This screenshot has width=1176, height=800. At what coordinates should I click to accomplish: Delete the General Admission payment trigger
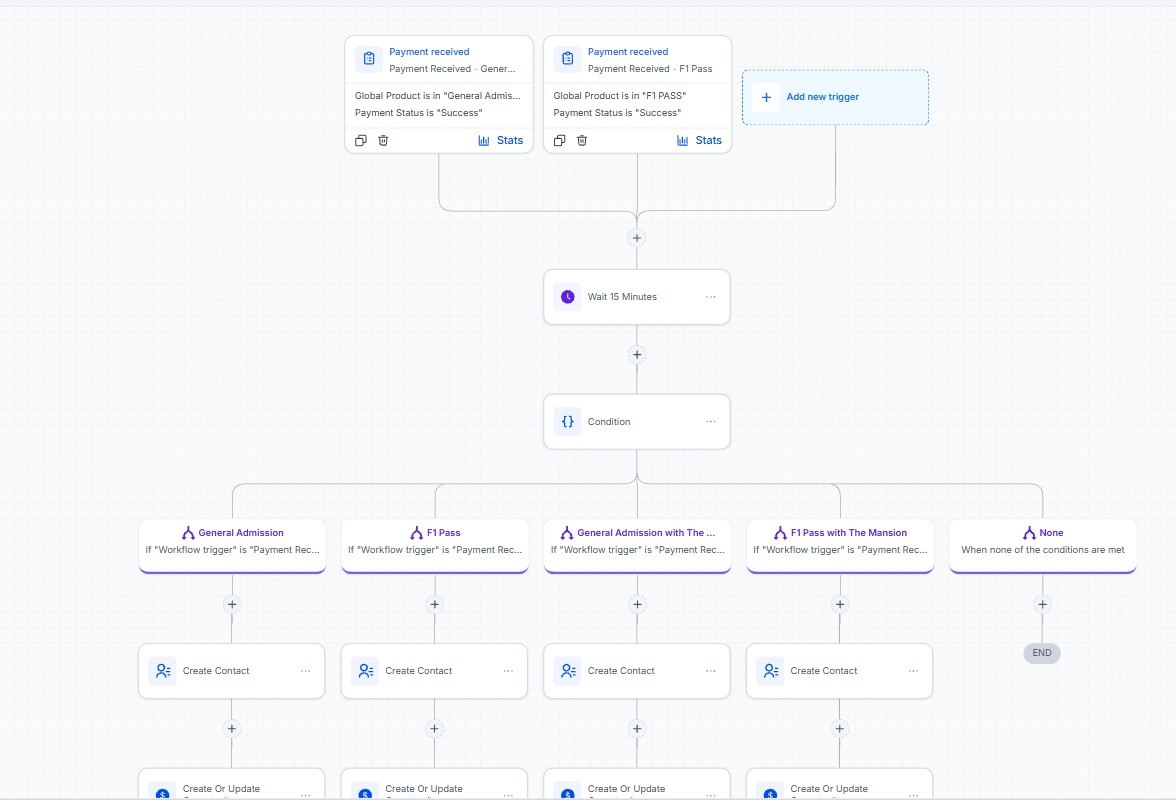383,140
